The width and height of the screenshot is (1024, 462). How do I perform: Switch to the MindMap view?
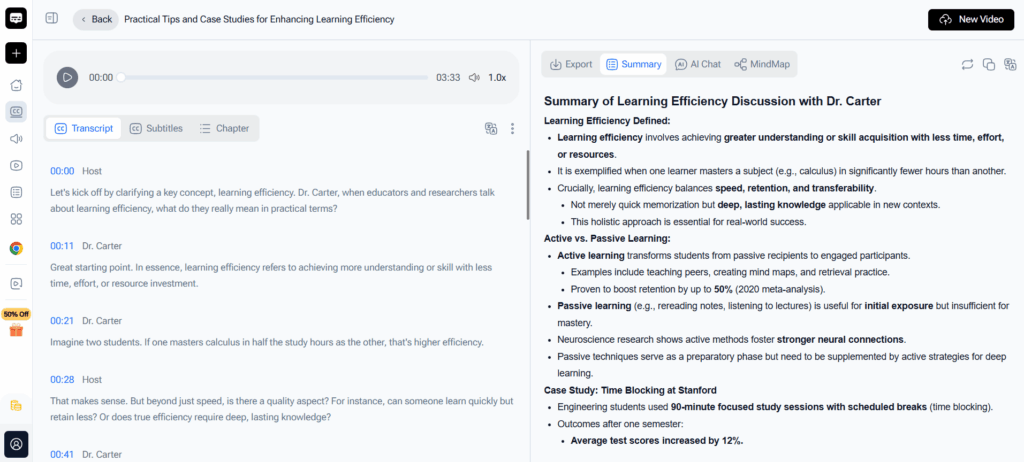point(762,64)
